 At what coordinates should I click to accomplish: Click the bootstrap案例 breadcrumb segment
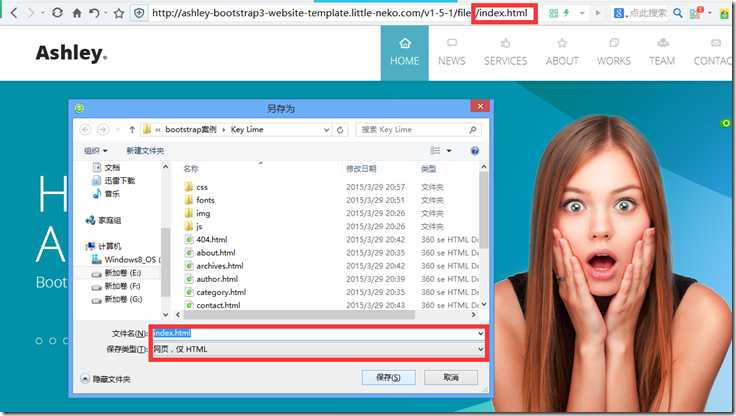pyautogui.click(x=191, y=130)
